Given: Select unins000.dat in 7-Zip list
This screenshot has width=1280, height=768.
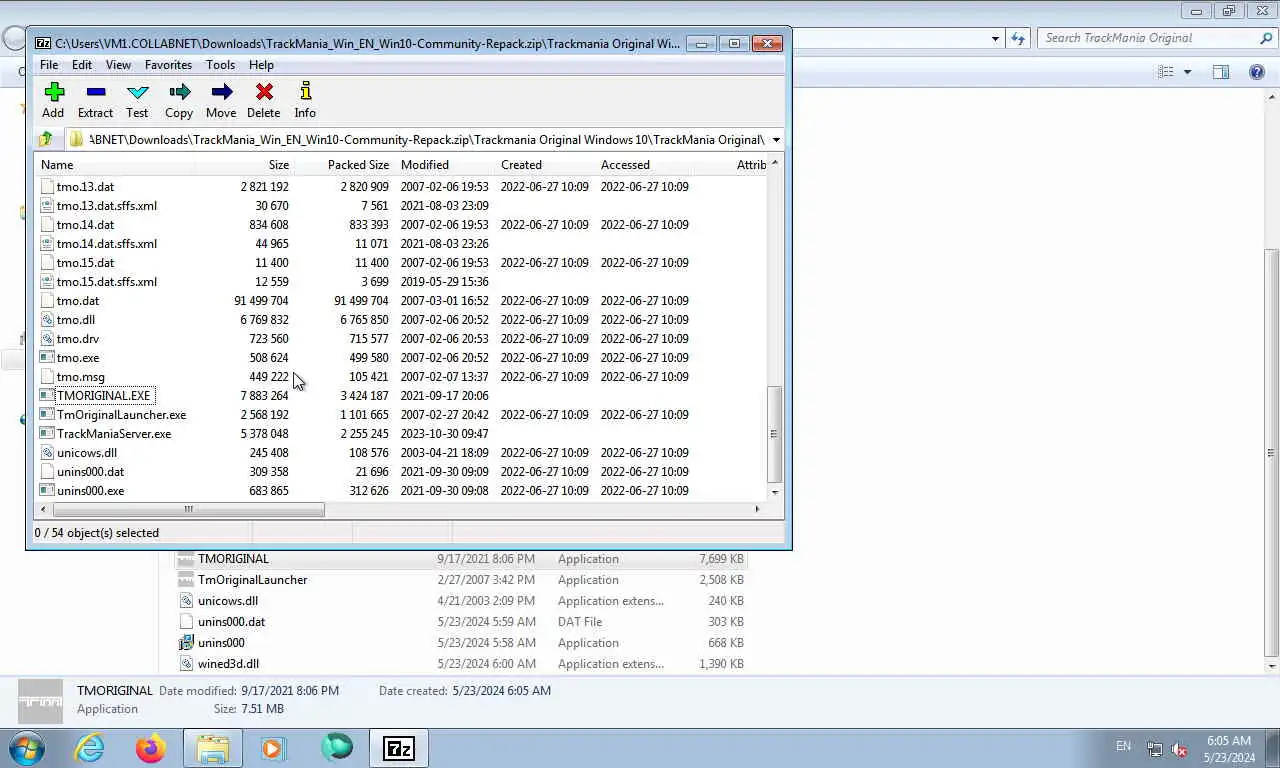Looking at the screenshot, I should pos(90,471).
